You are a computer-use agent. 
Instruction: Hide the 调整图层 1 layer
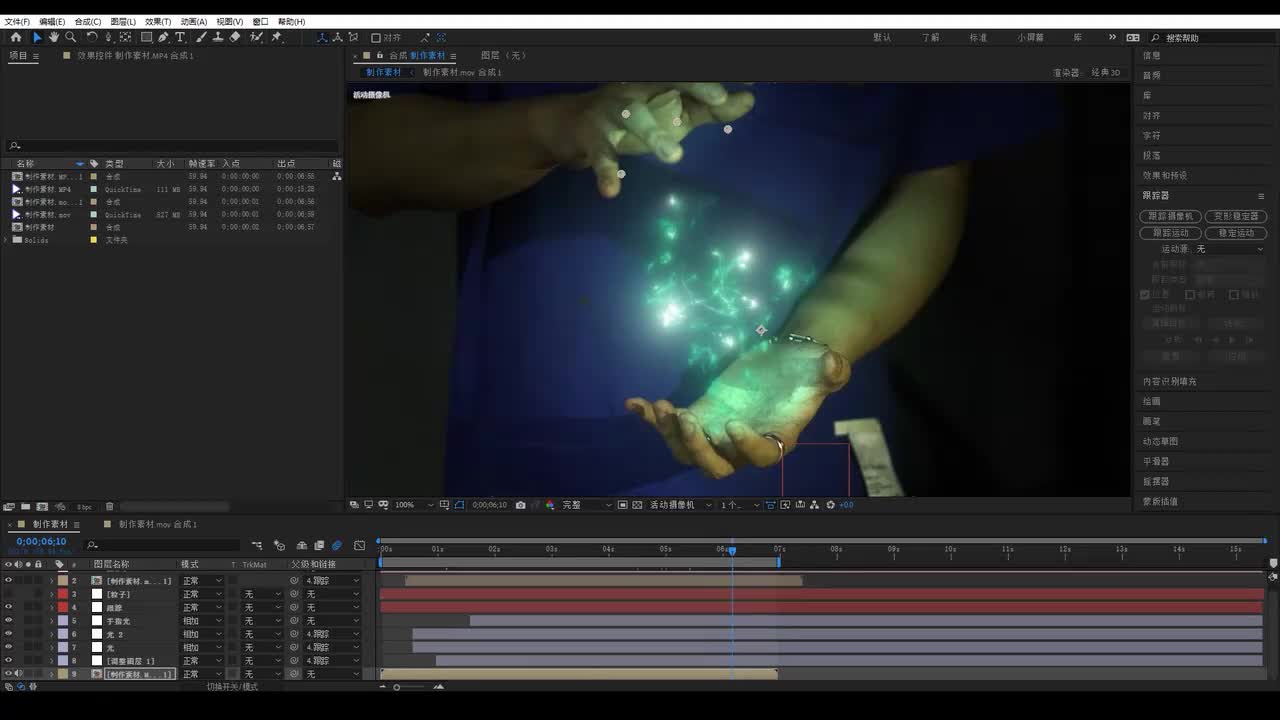point(8,661)
